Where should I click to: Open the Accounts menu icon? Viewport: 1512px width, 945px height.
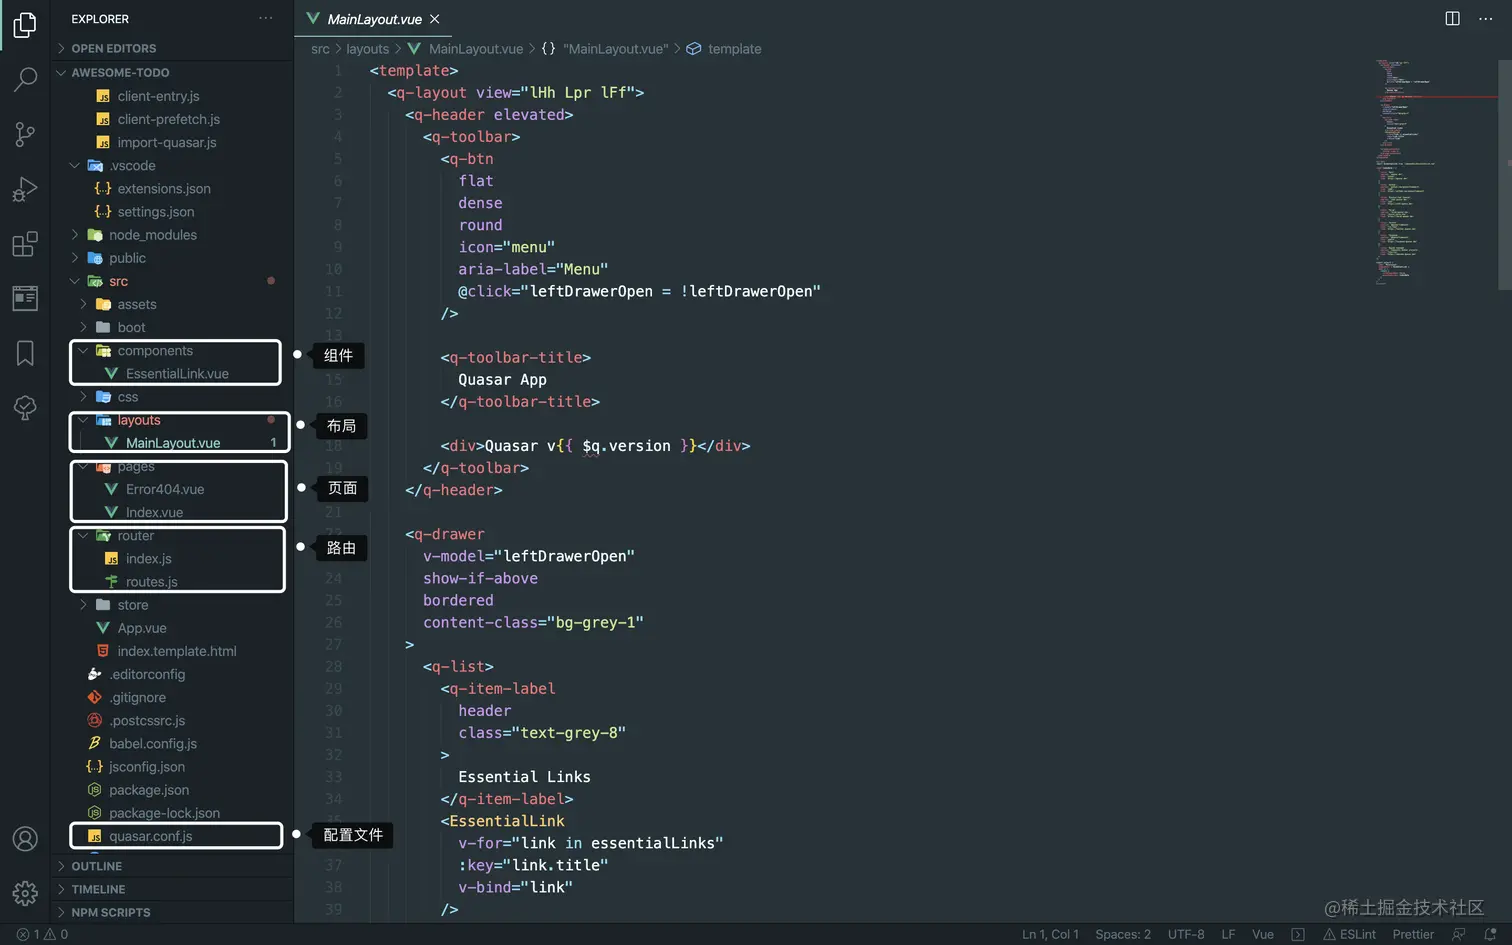[x=25, y=839]
